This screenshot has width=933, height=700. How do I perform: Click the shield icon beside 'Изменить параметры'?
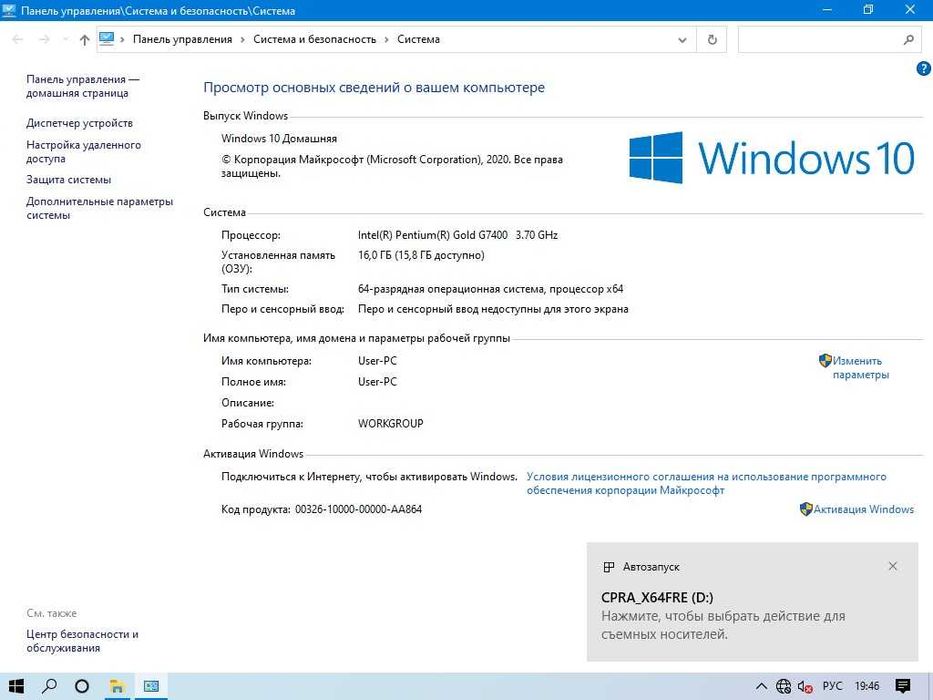pos(825,360)
